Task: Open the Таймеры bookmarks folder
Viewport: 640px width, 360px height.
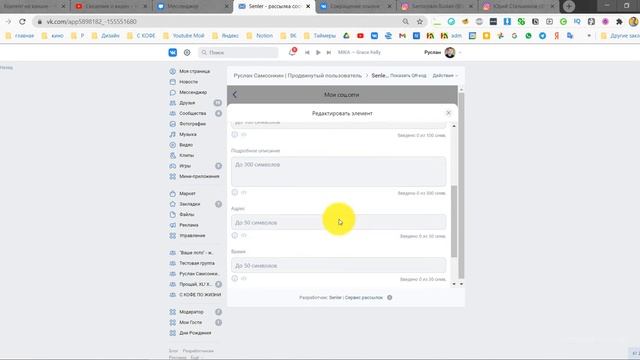Action: click(320, 36)
